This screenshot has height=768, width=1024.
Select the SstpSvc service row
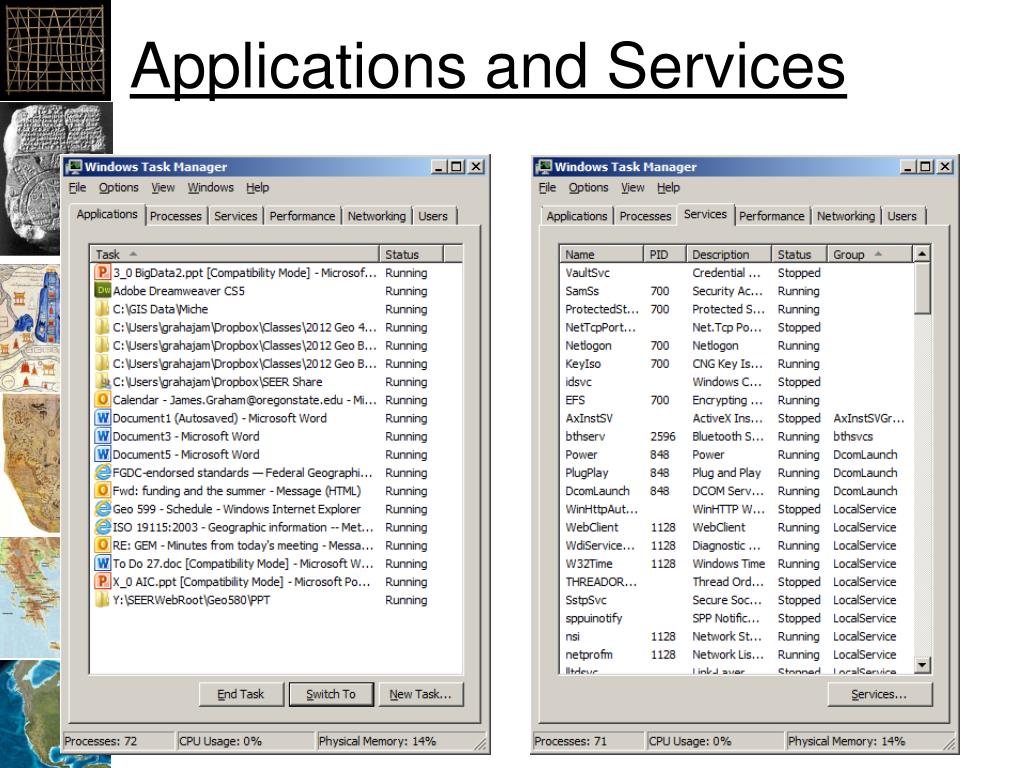coord(736,600)
